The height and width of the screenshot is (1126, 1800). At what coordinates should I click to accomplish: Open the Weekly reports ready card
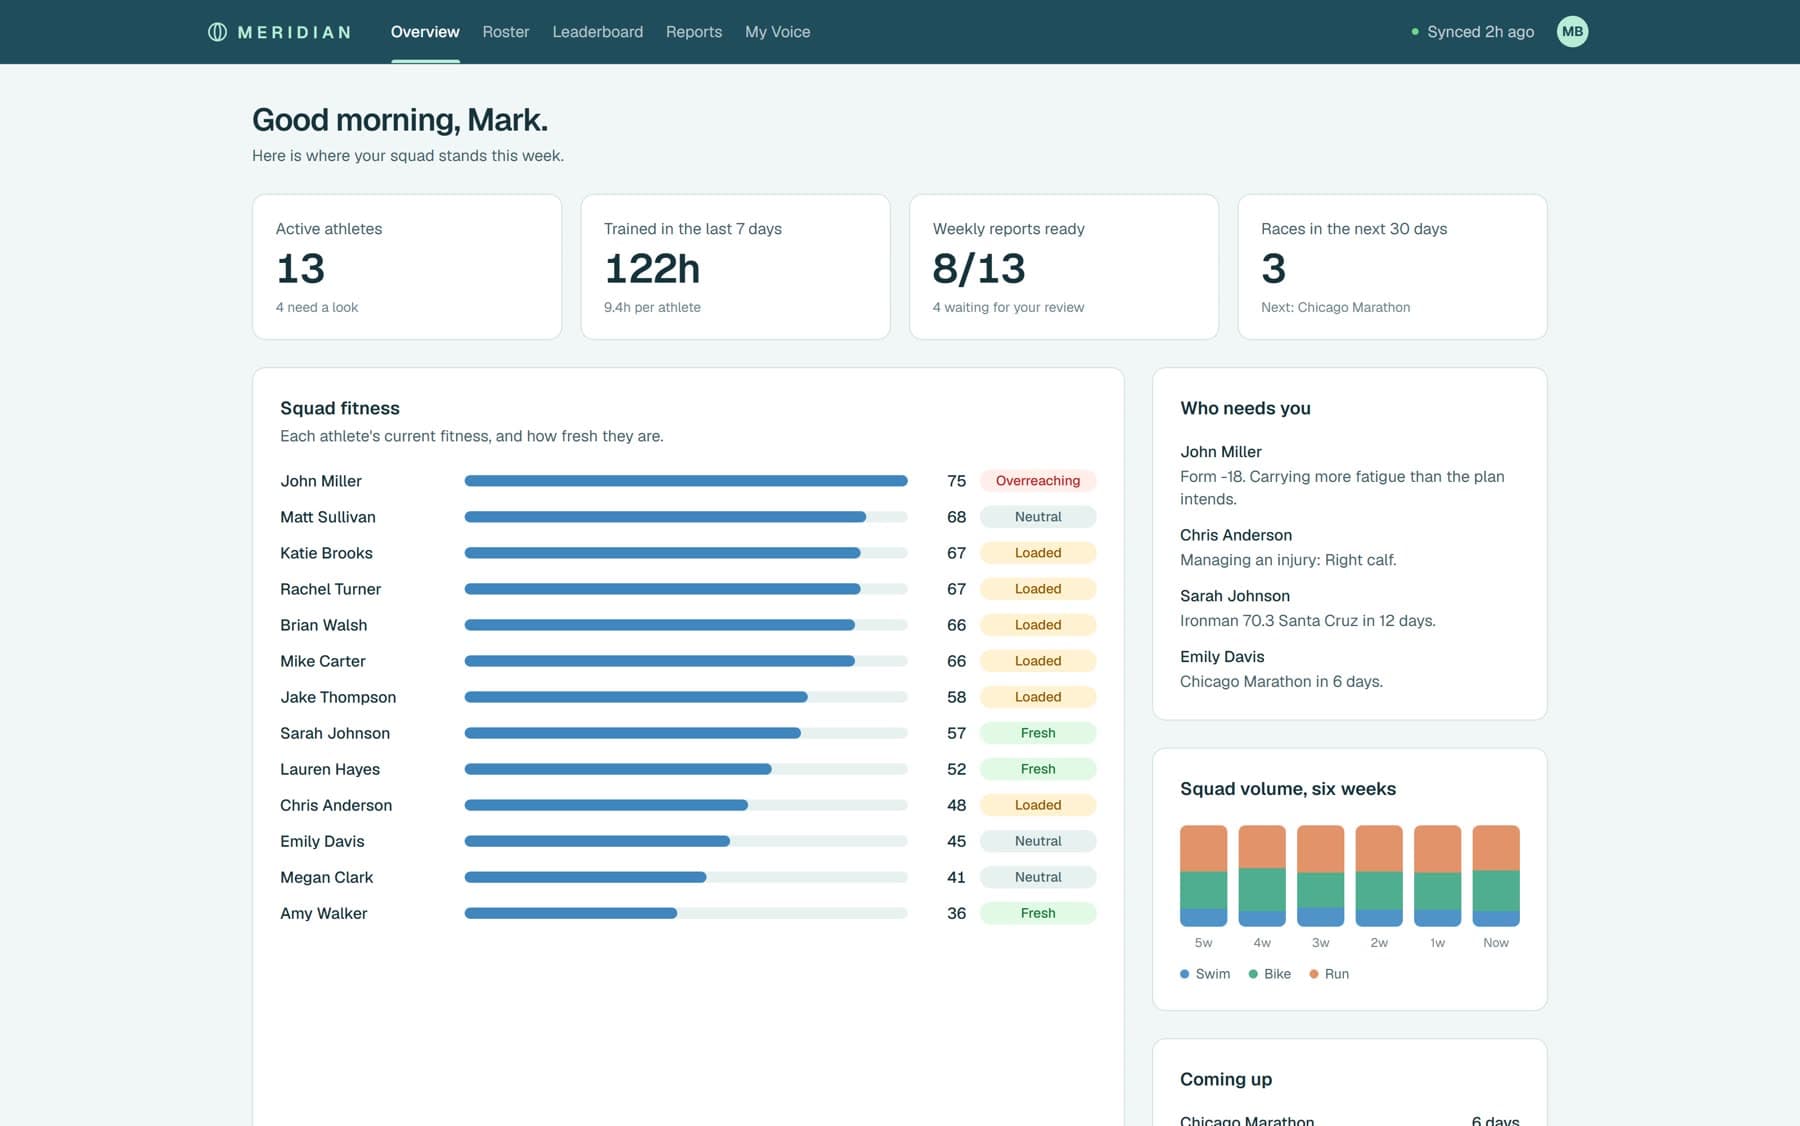1064,267
